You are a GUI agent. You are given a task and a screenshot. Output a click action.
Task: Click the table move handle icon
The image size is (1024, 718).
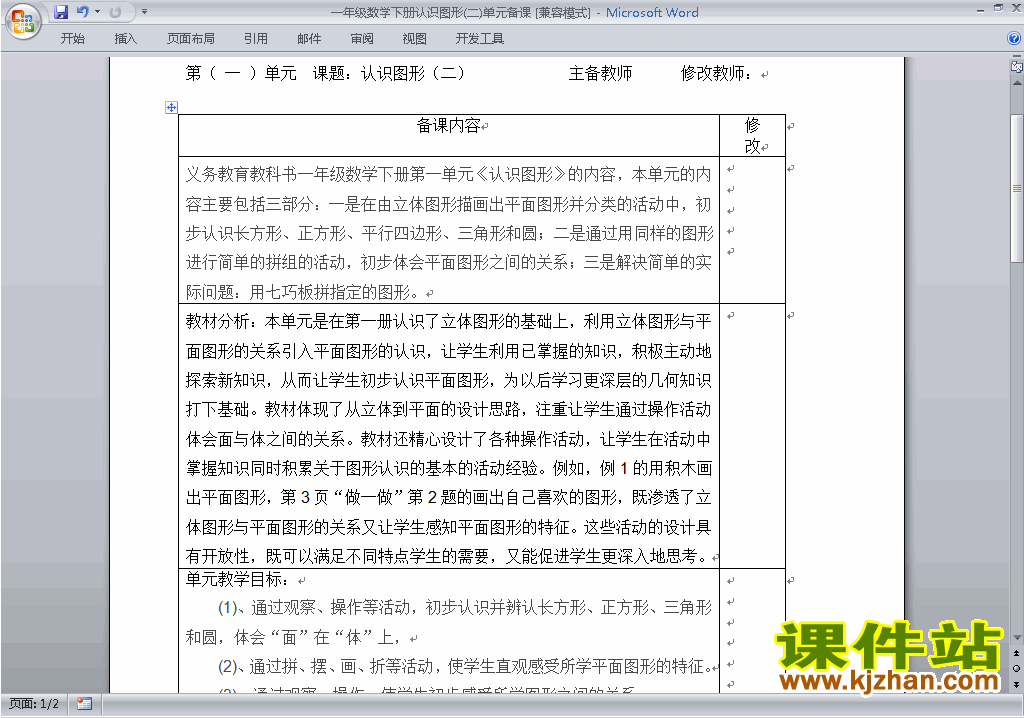point(171,108)
